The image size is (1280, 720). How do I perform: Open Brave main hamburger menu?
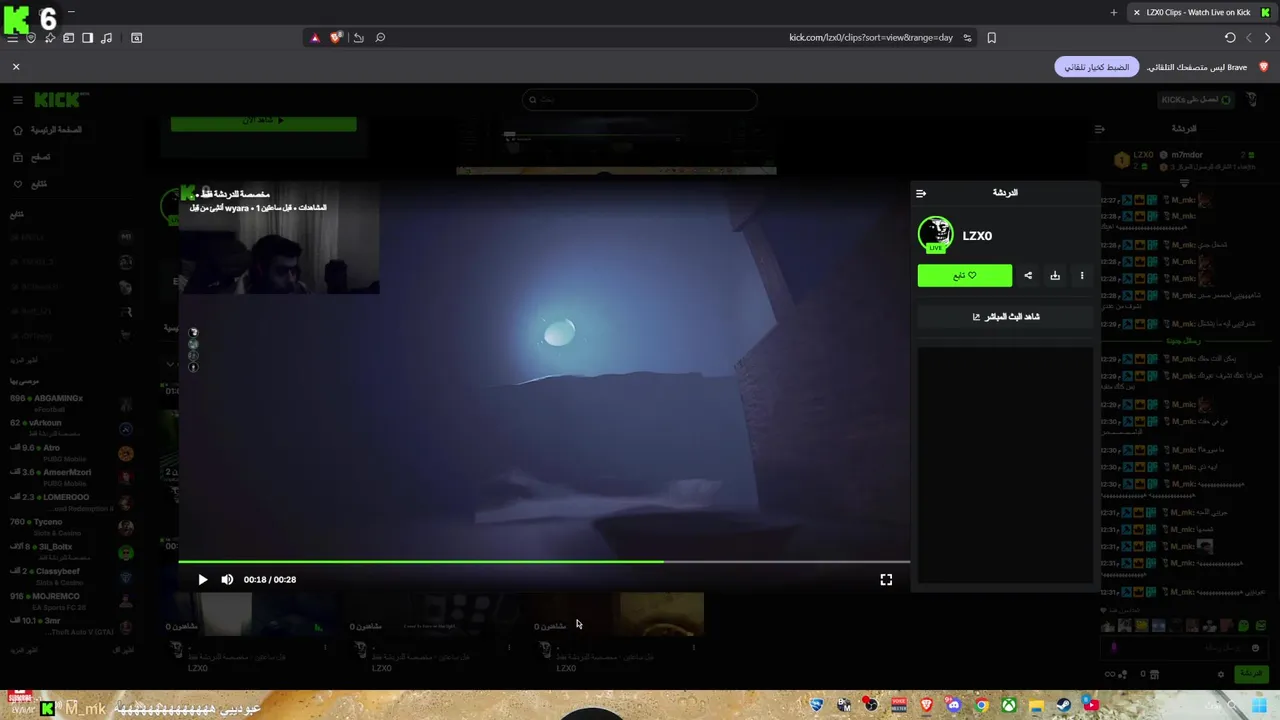[12, 38]
